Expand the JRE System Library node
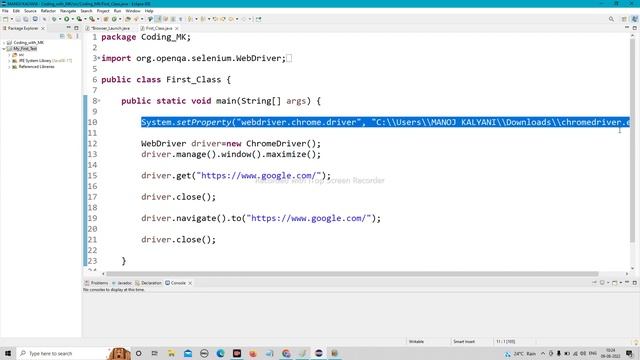Screen dimensions: 640x360 pyautogui.click(x=9, y=60)
